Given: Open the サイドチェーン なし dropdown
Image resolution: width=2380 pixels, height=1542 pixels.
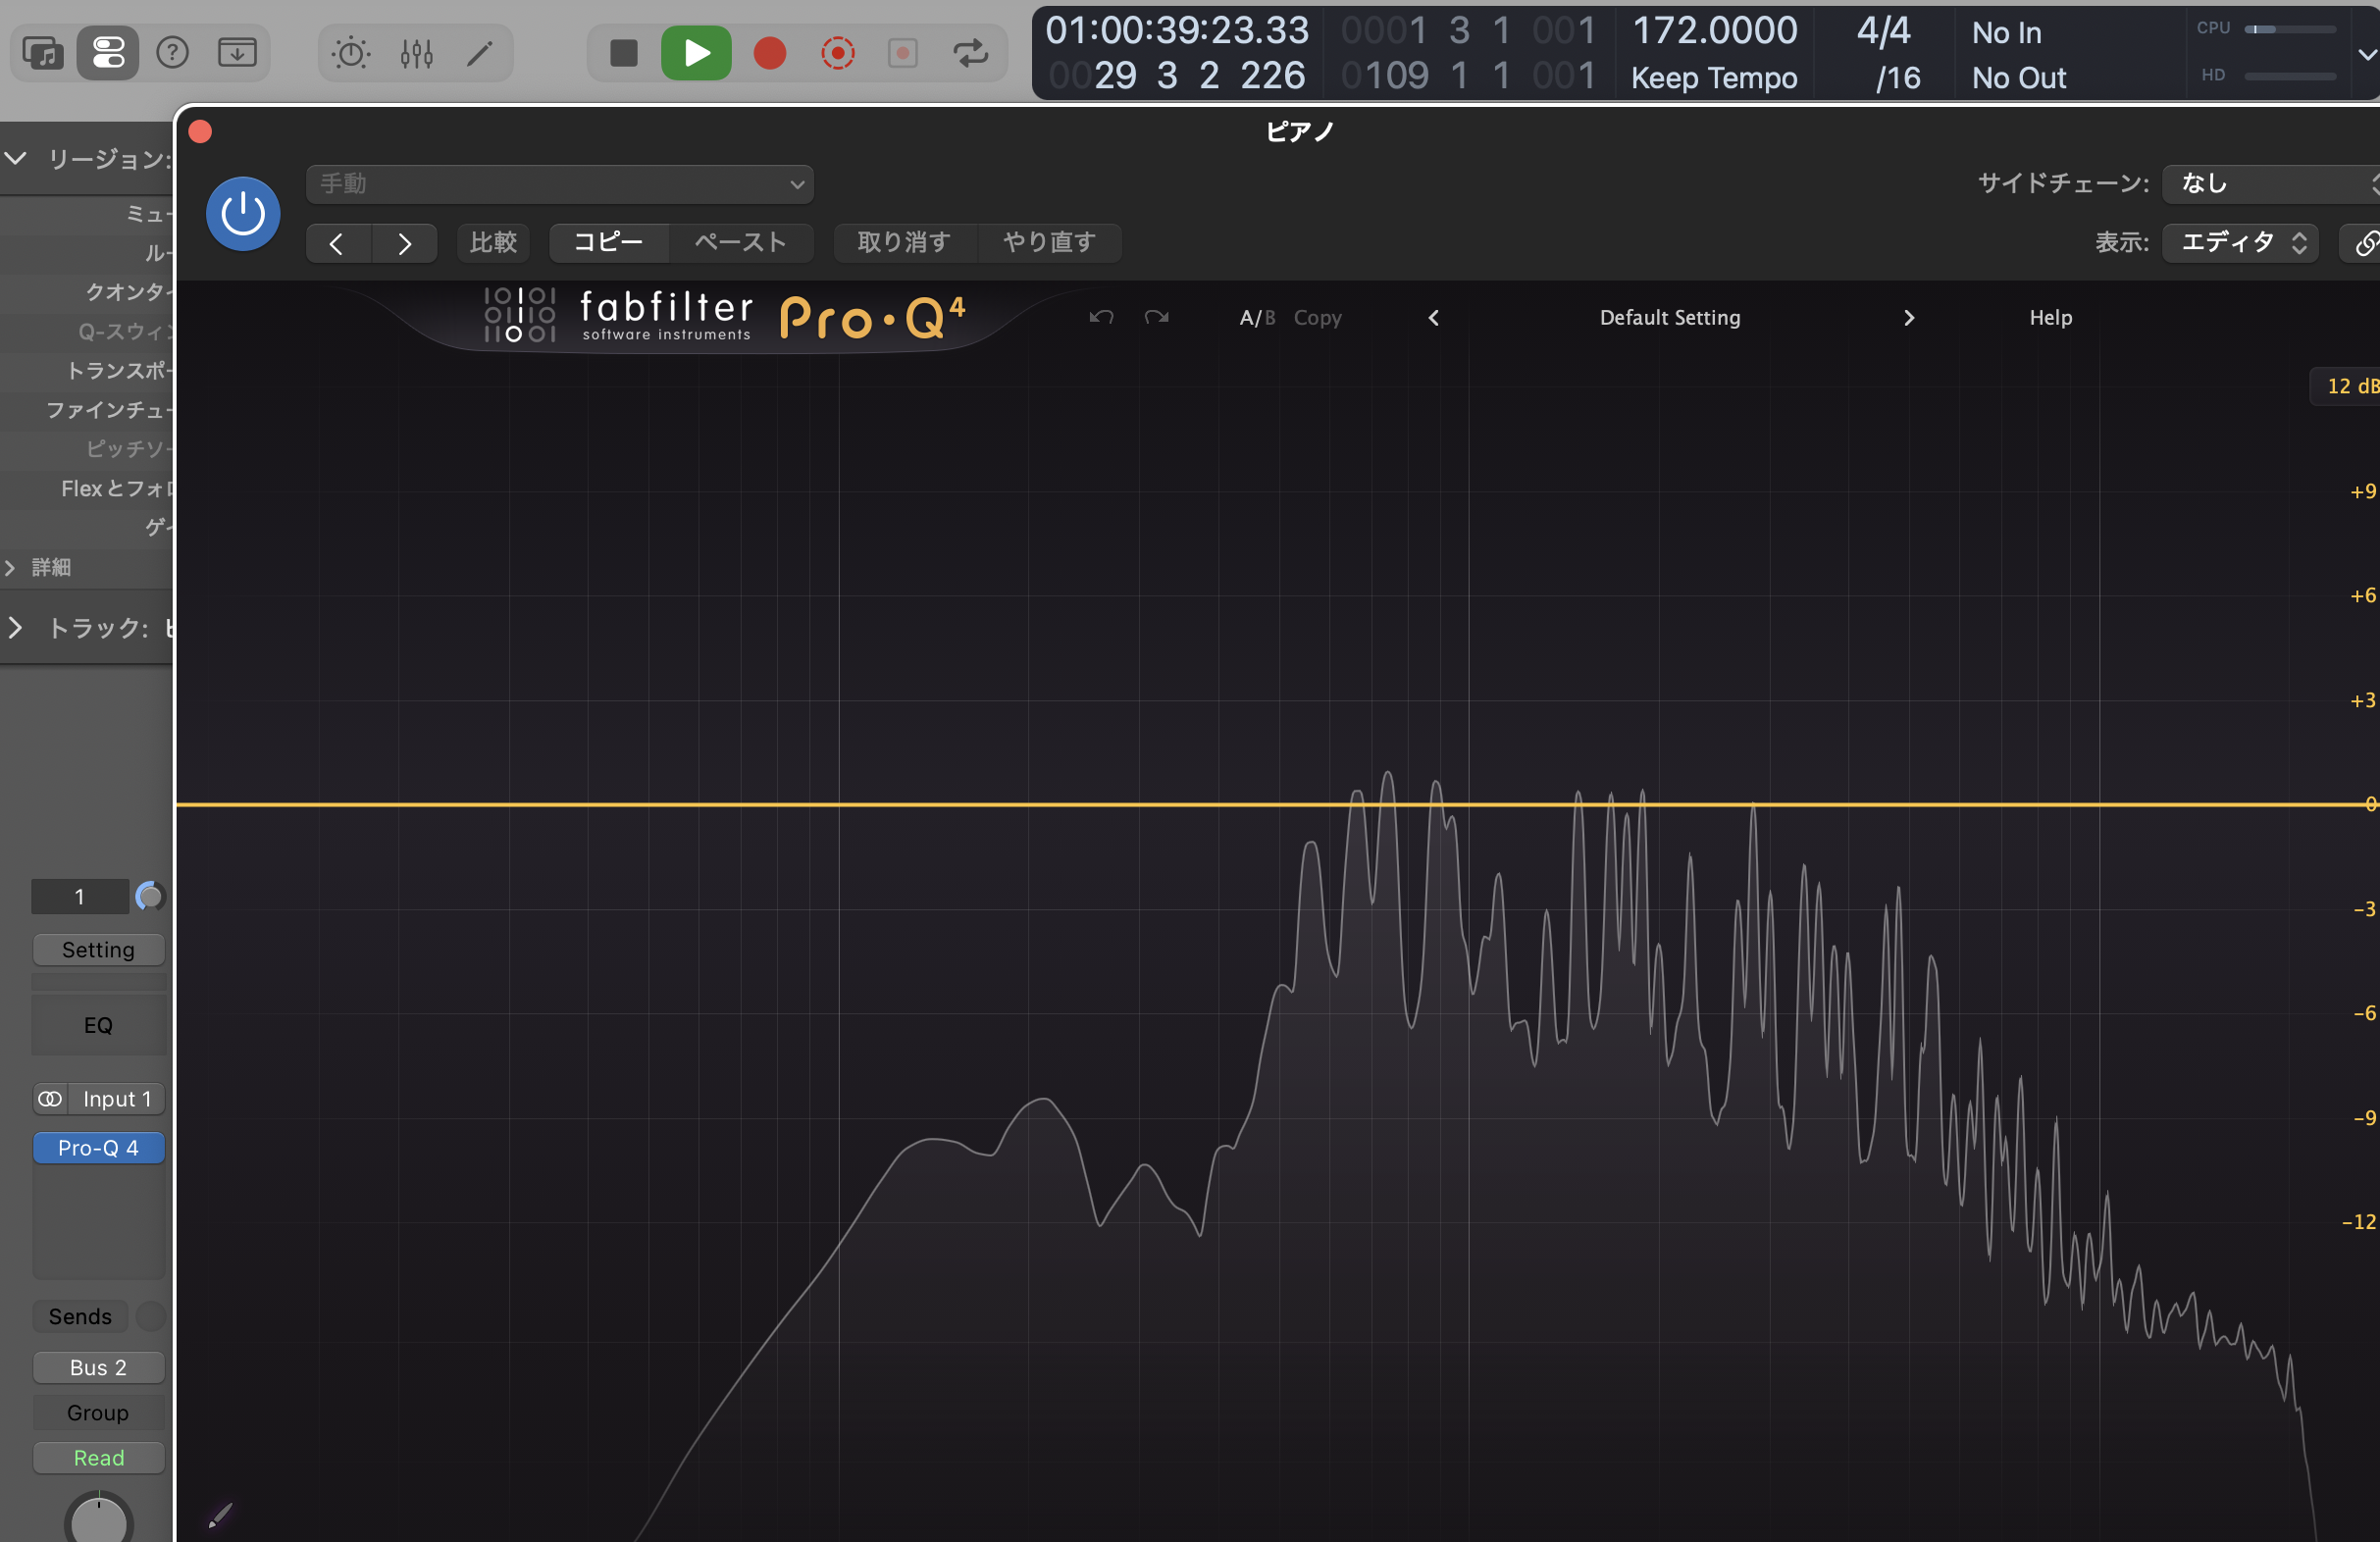Looking at the screenshot, I should tap(2270, 184).
